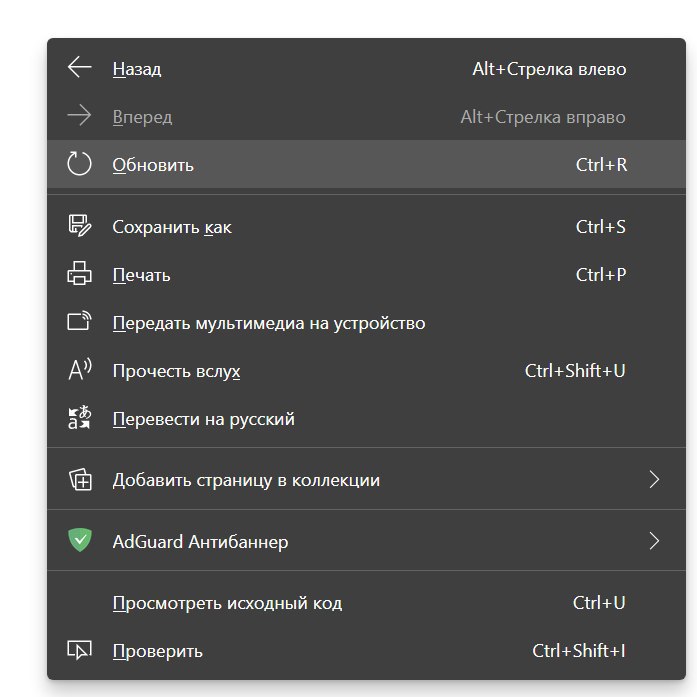The image size is (697, 697).
Task: Click the back arrow icon next to Назад
Action: tap(80, 68)
